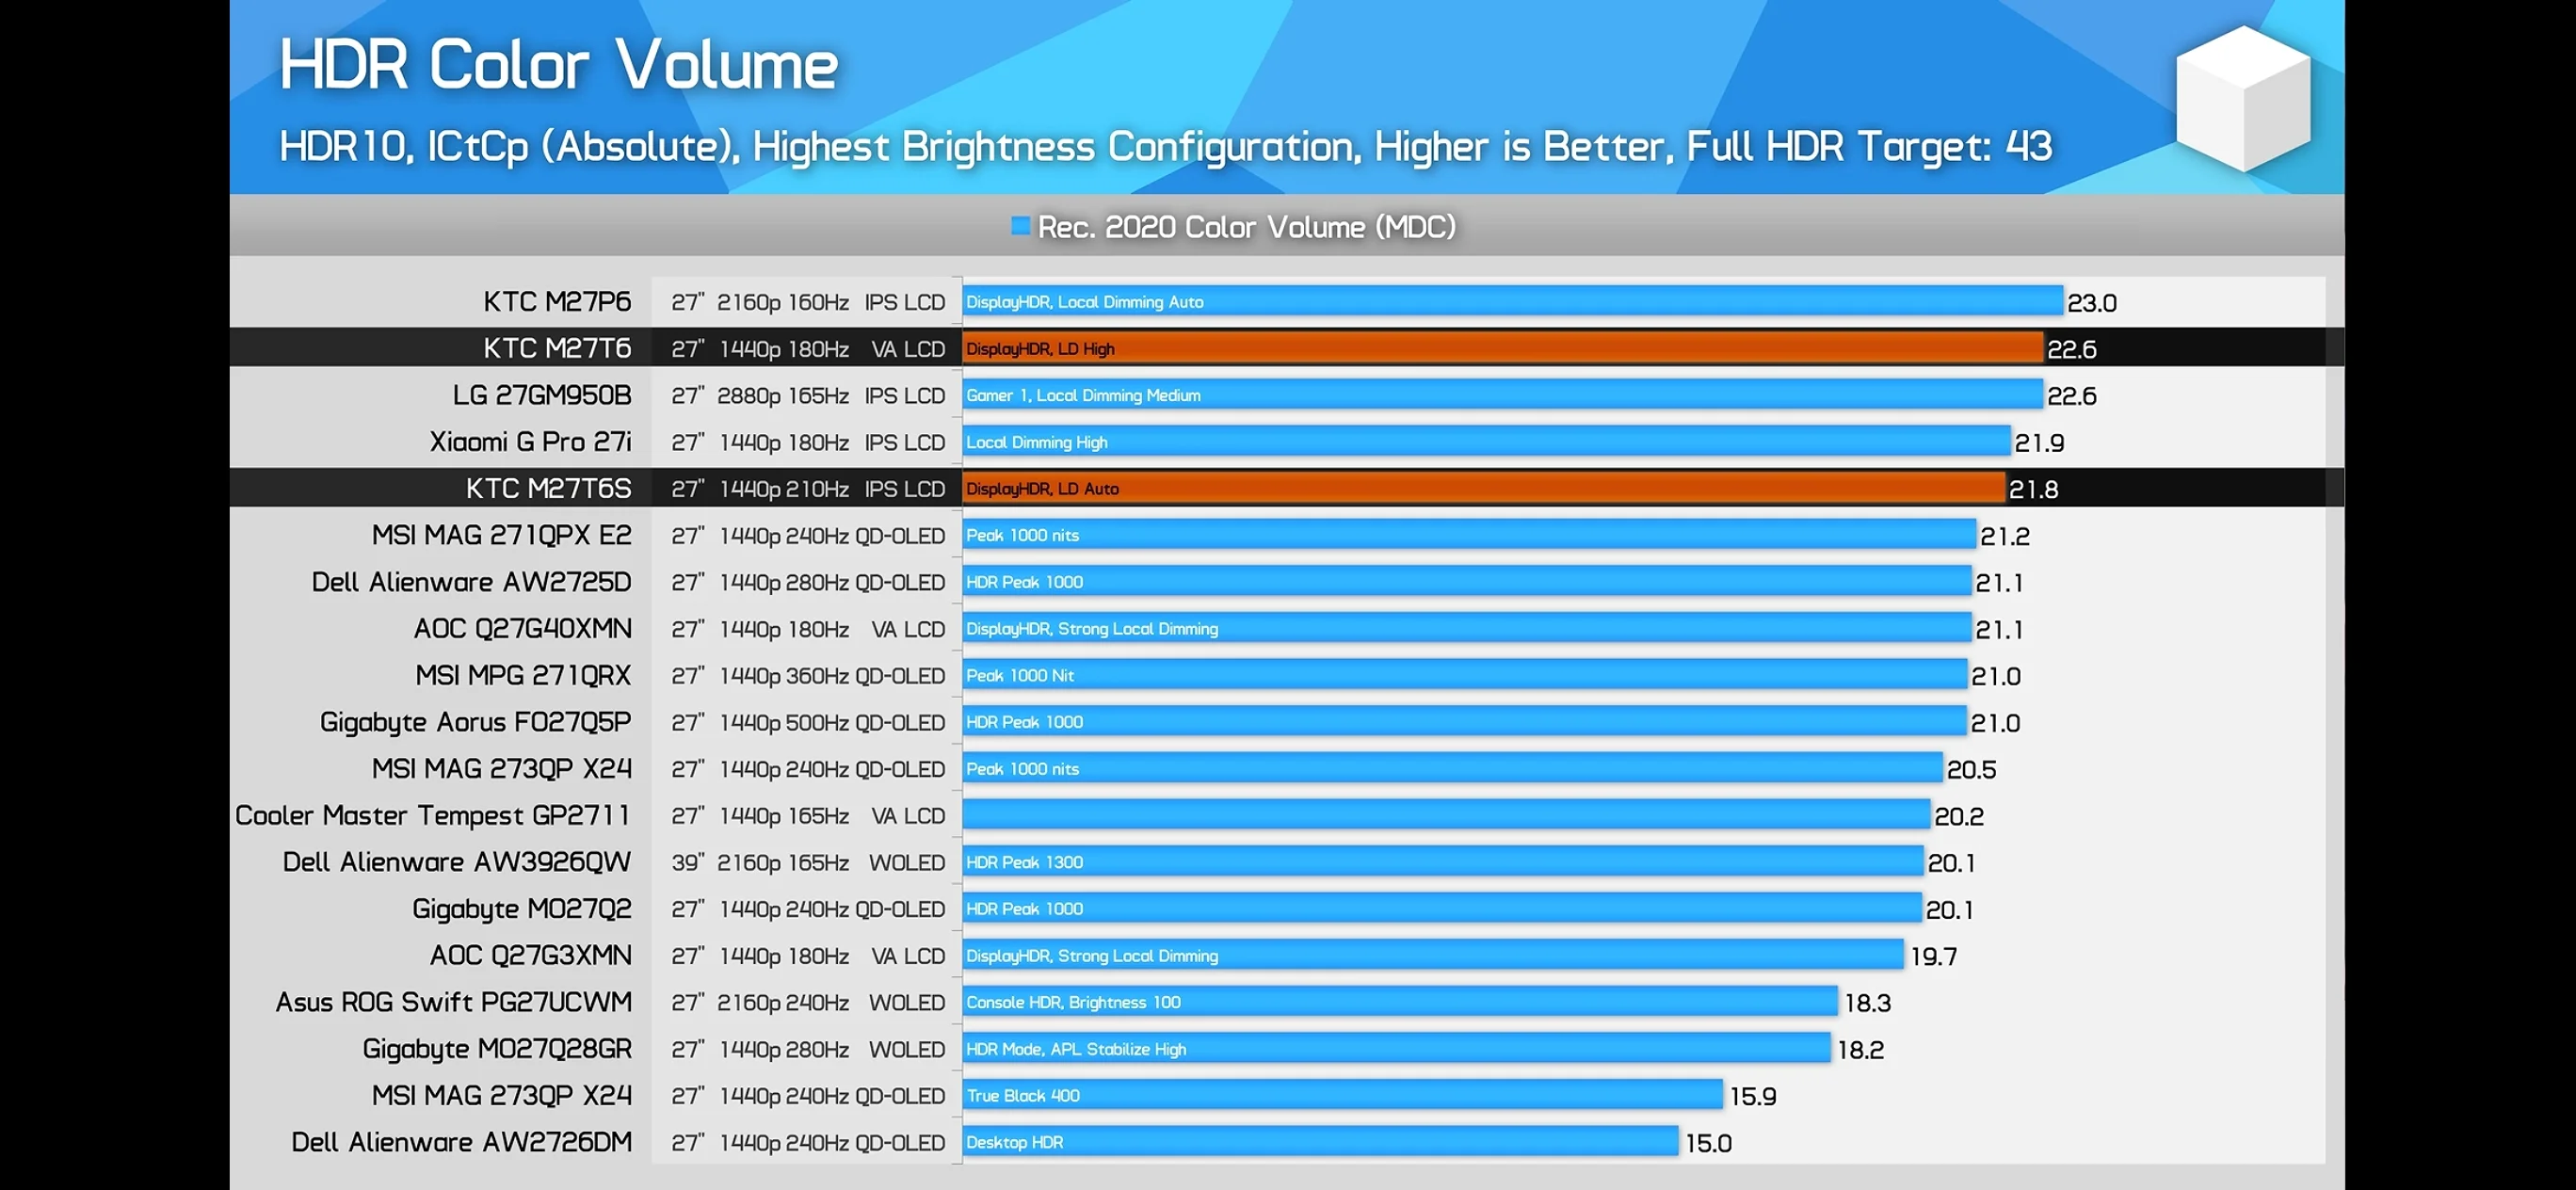
Task: Select the "23.0" value for KTC M27P6
Action: tap(2092, 303)
